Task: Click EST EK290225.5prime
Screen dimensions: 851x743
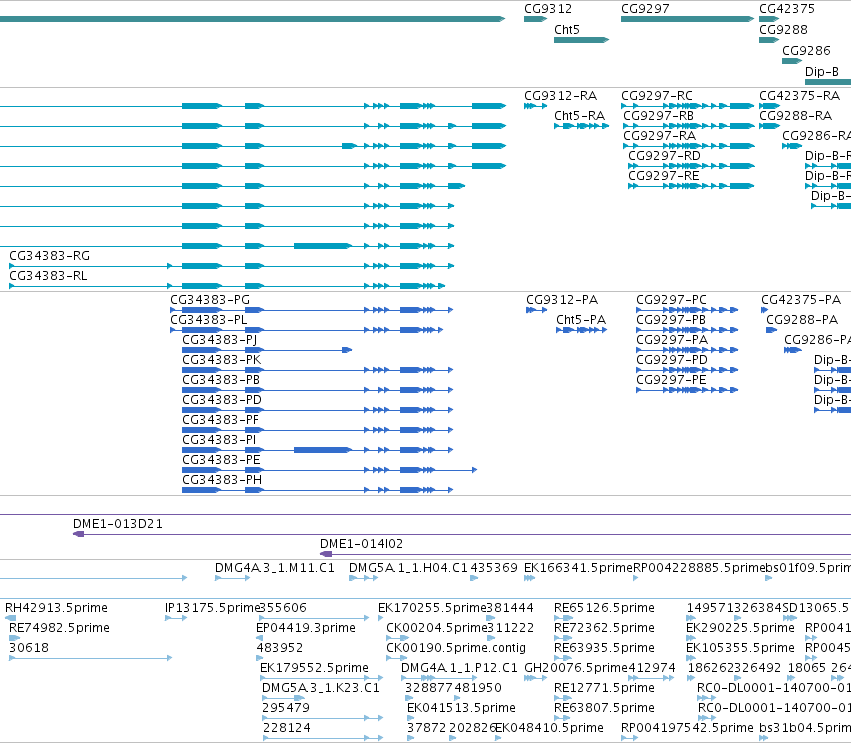Action: click(691, 638)
